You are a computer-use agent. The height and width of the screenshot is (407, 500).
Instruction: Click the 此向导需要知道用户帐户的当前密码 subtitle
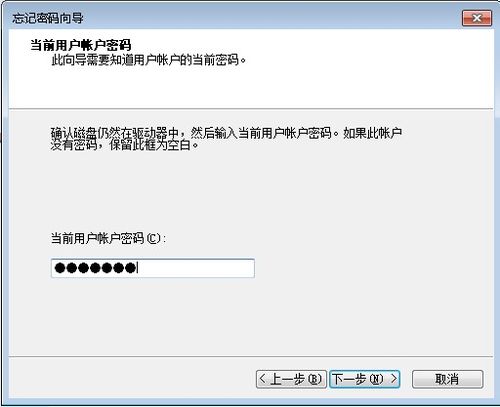[x=148, y=60]
